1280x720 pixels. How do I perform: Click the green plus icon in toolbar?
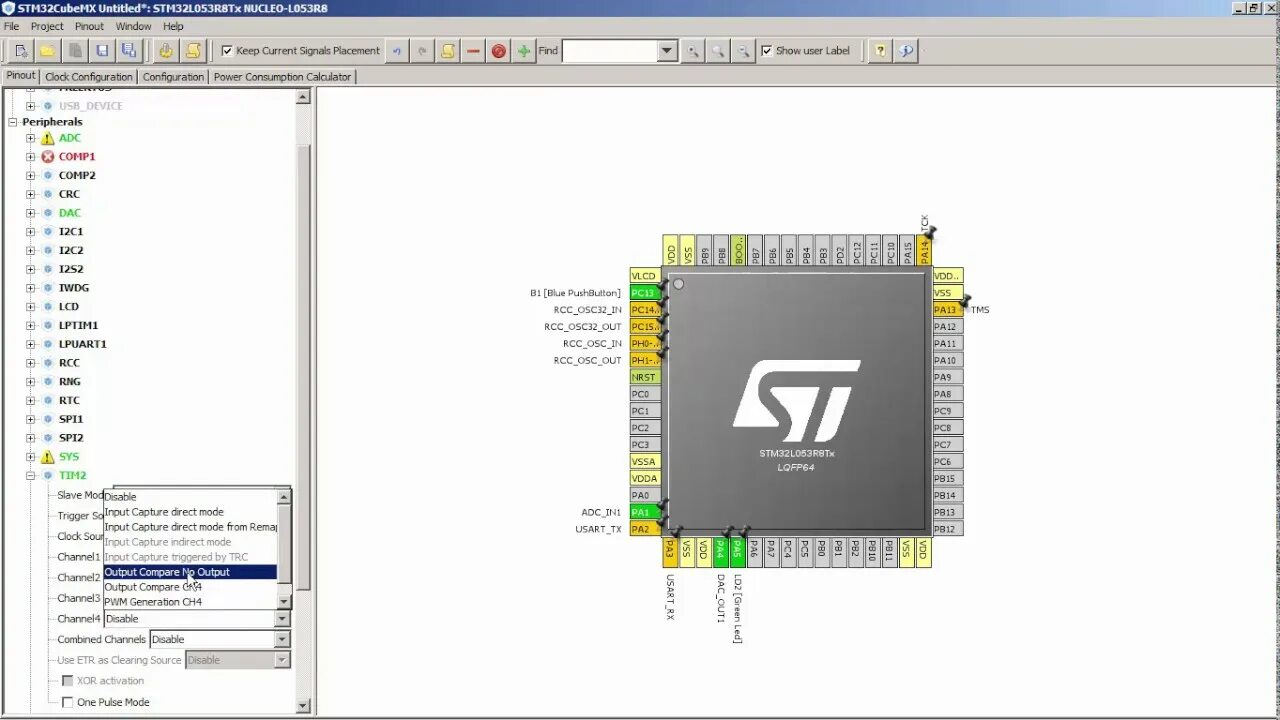click(523, 51)
